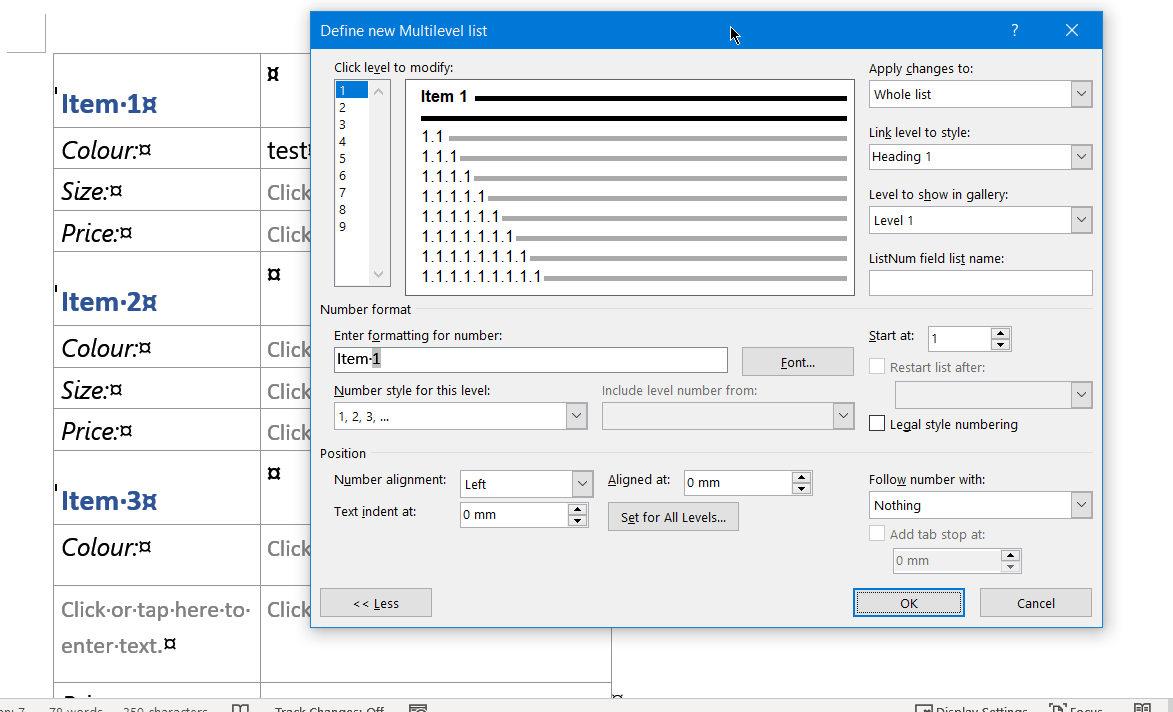Toggle the Restart list after checkbox
1173x712 pixels.
click(x=877, y=365)
